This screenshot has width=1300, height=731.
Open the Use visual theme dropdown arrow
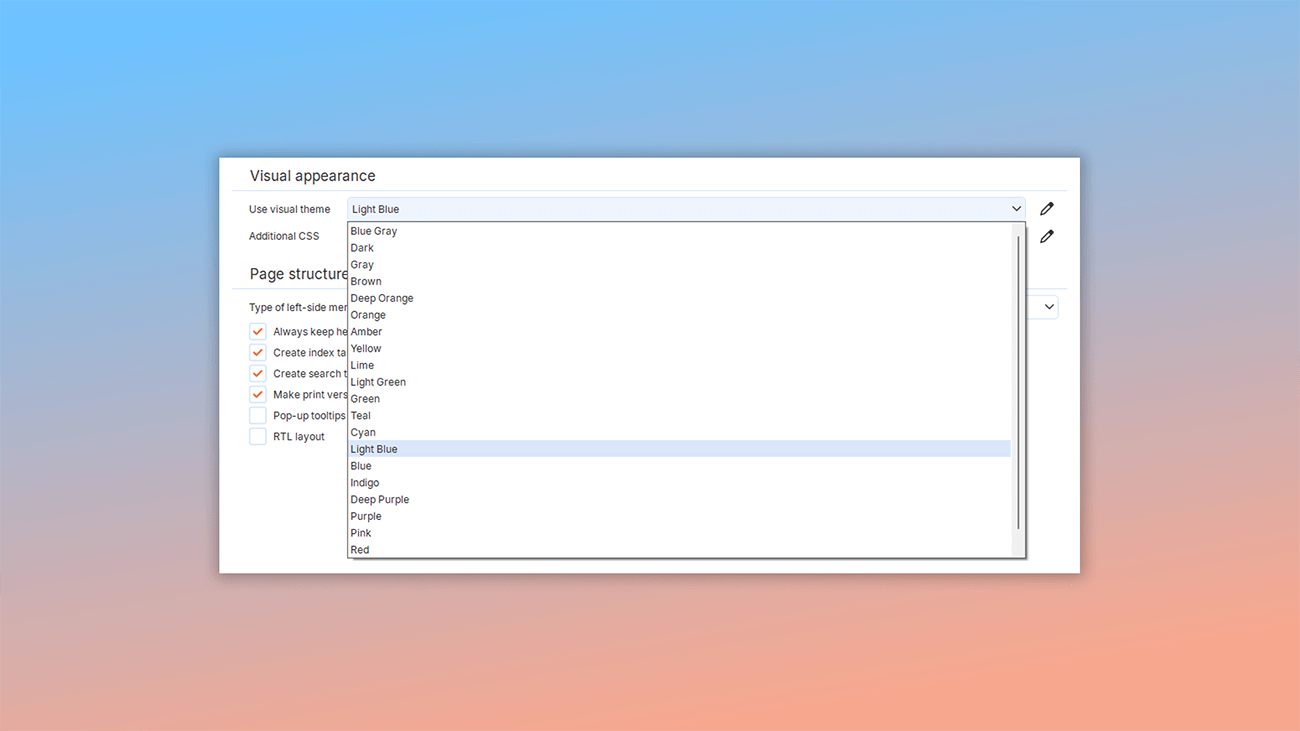point(1017,208)
